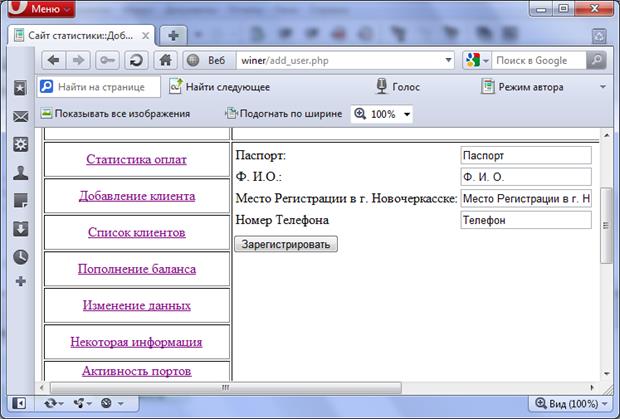Click the horizontal scrollbar thumb
Viewport: 620px width, 419px height.
click(226, 388)
